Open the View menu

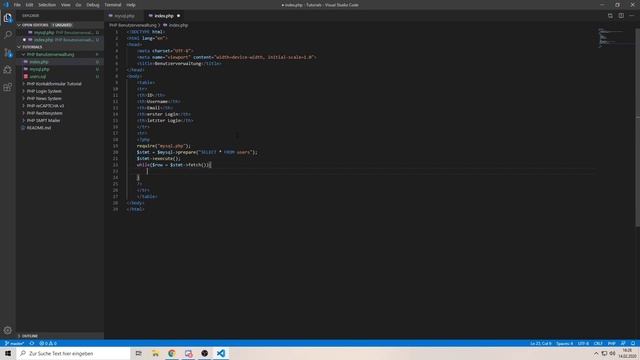[x=66, y=5]
